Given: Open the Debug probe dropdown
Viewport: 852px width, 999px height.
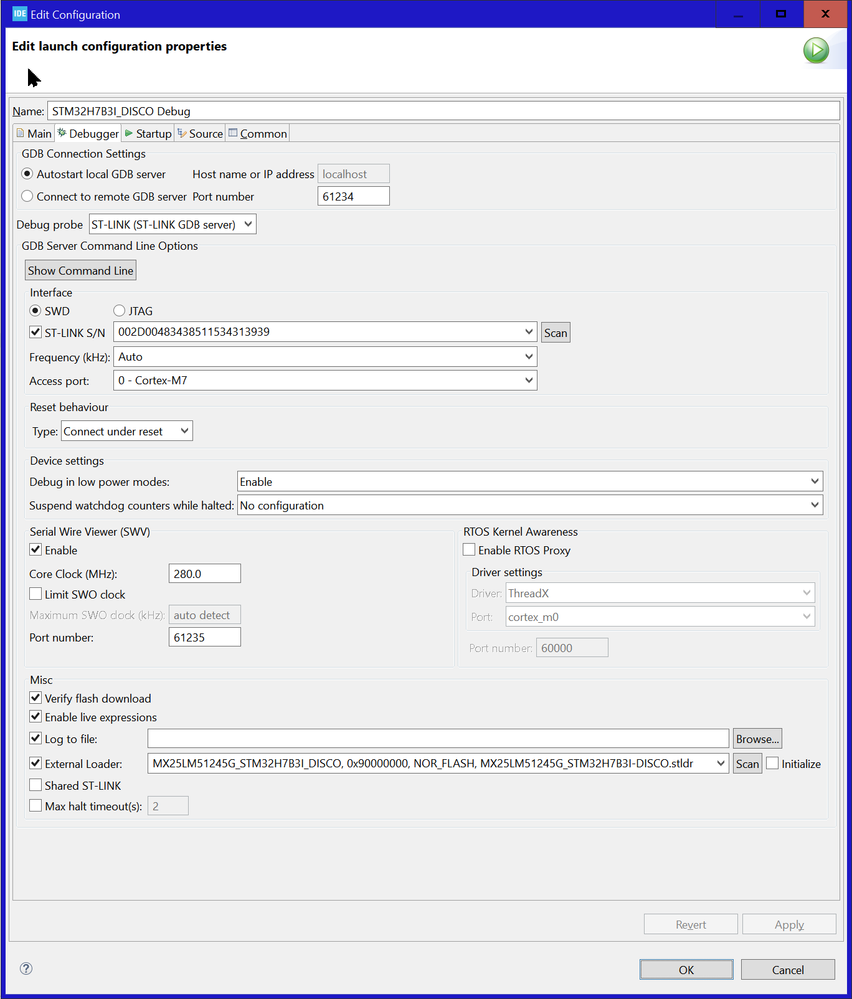Looking at the screenshot, I should pyautogui.click(x=173, y=224).
